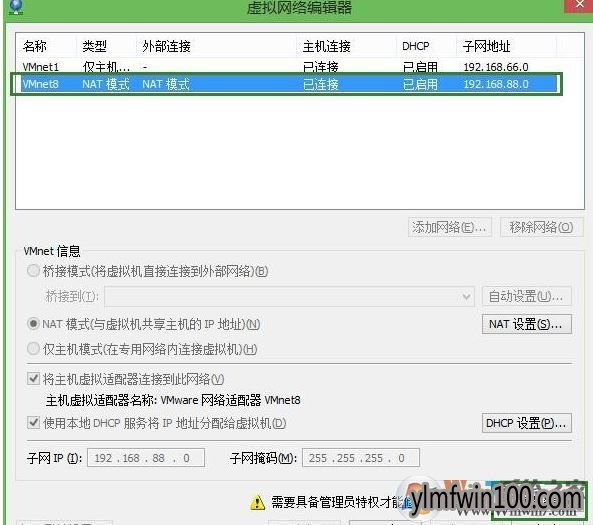
Task: Click the 主机连接 column header
Action: (x=326, y=46)
